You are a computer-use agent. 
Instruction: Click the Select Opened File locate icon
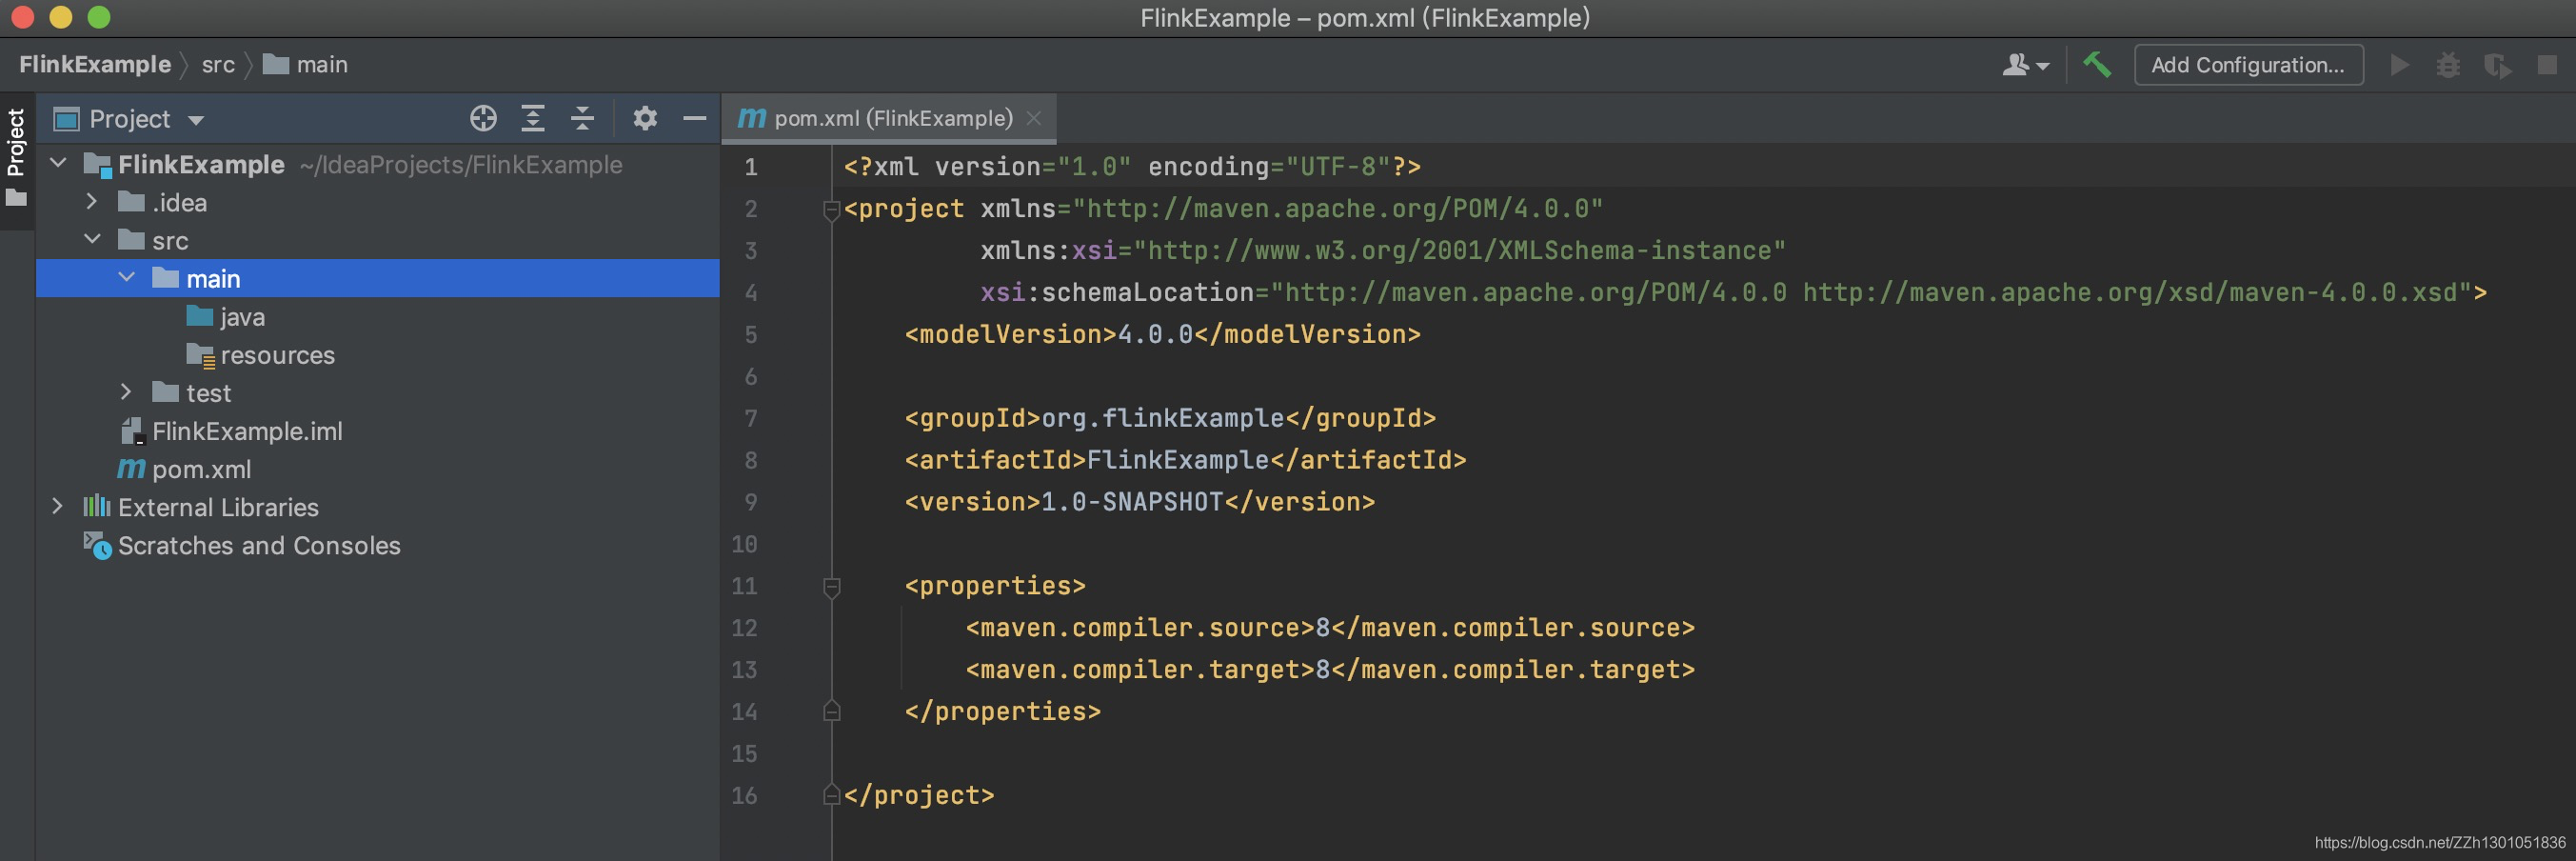[483, 119]
